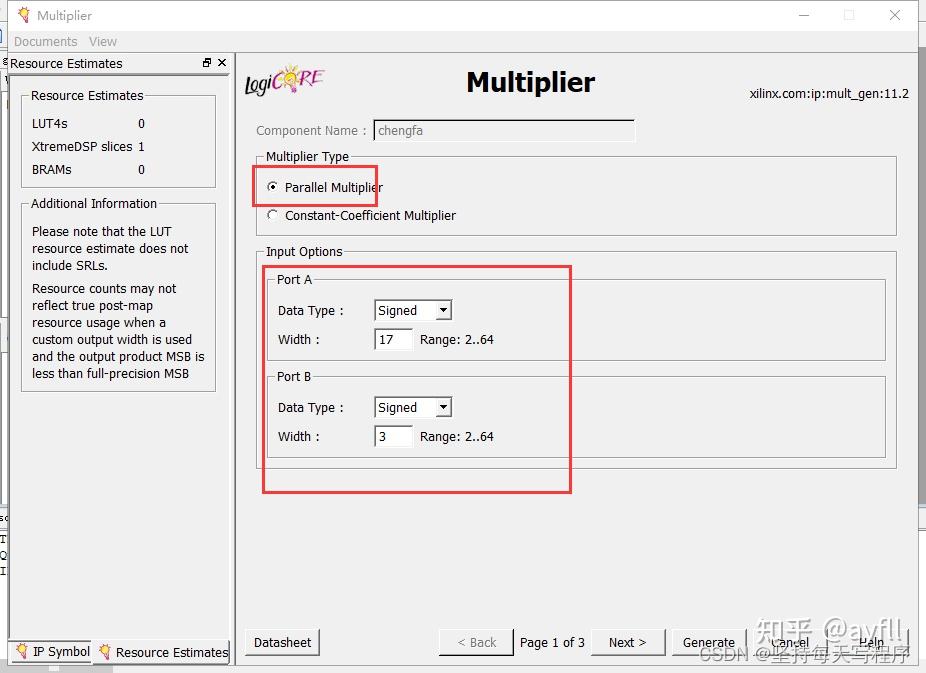Viewport: 926px width, 673px height.
Task: Open the Datasheet
Action: point(282,643)
